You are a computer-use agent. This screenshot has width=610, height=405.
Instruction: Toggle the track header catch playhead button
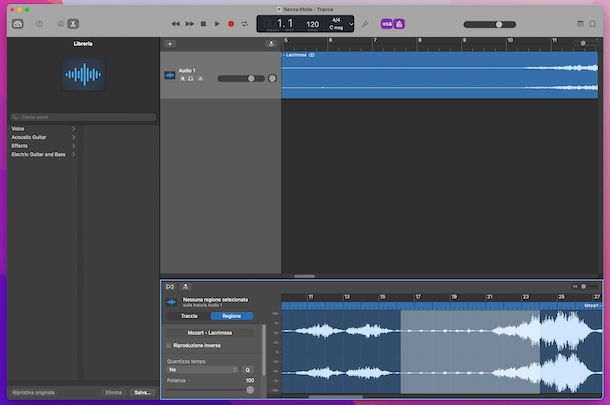pyautogui.click(x=271, y=44)
